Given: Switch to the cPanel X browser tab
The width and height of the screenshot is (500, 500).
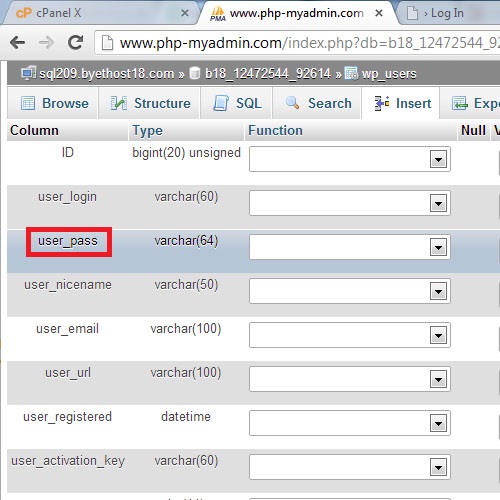Looking at the screenshot, I should click(x=100, y=13).
